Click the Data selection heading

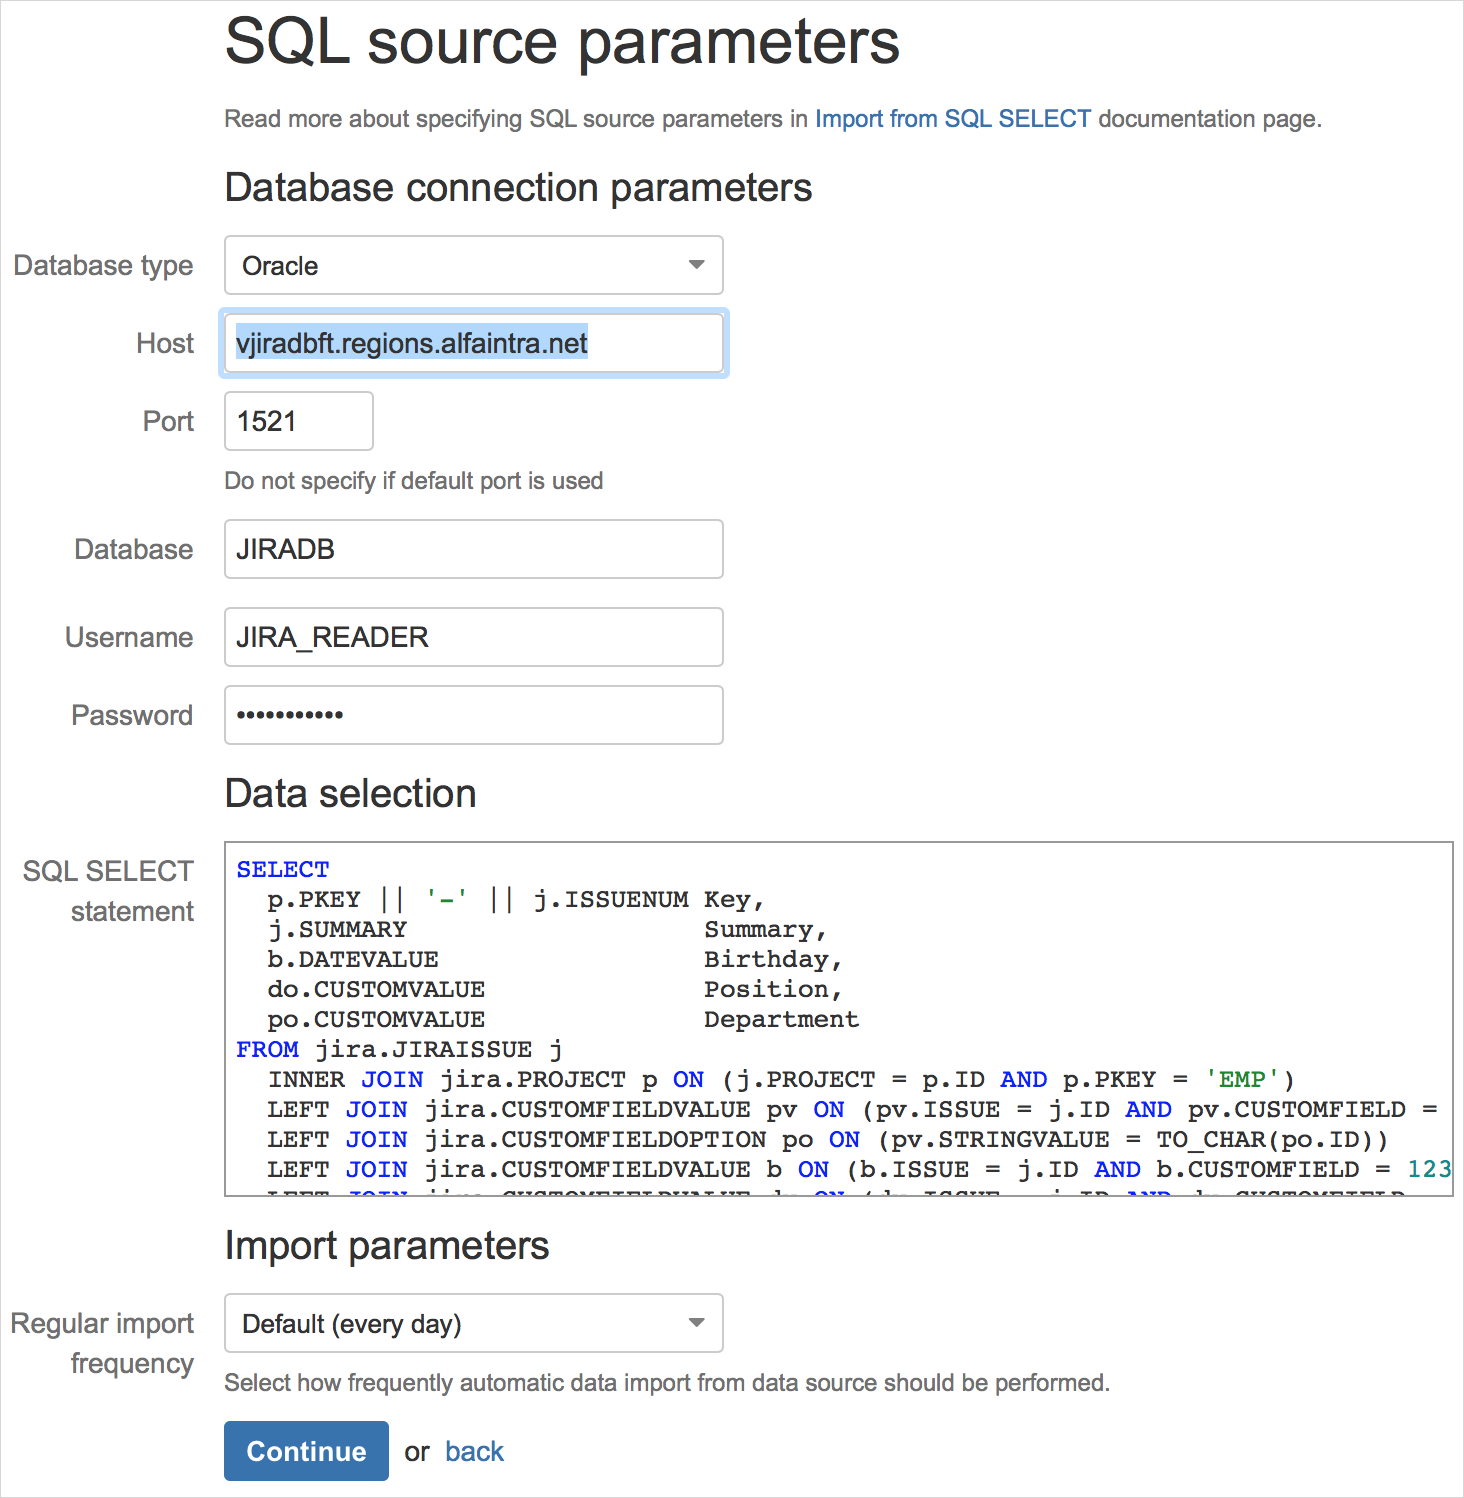[350, 793]
